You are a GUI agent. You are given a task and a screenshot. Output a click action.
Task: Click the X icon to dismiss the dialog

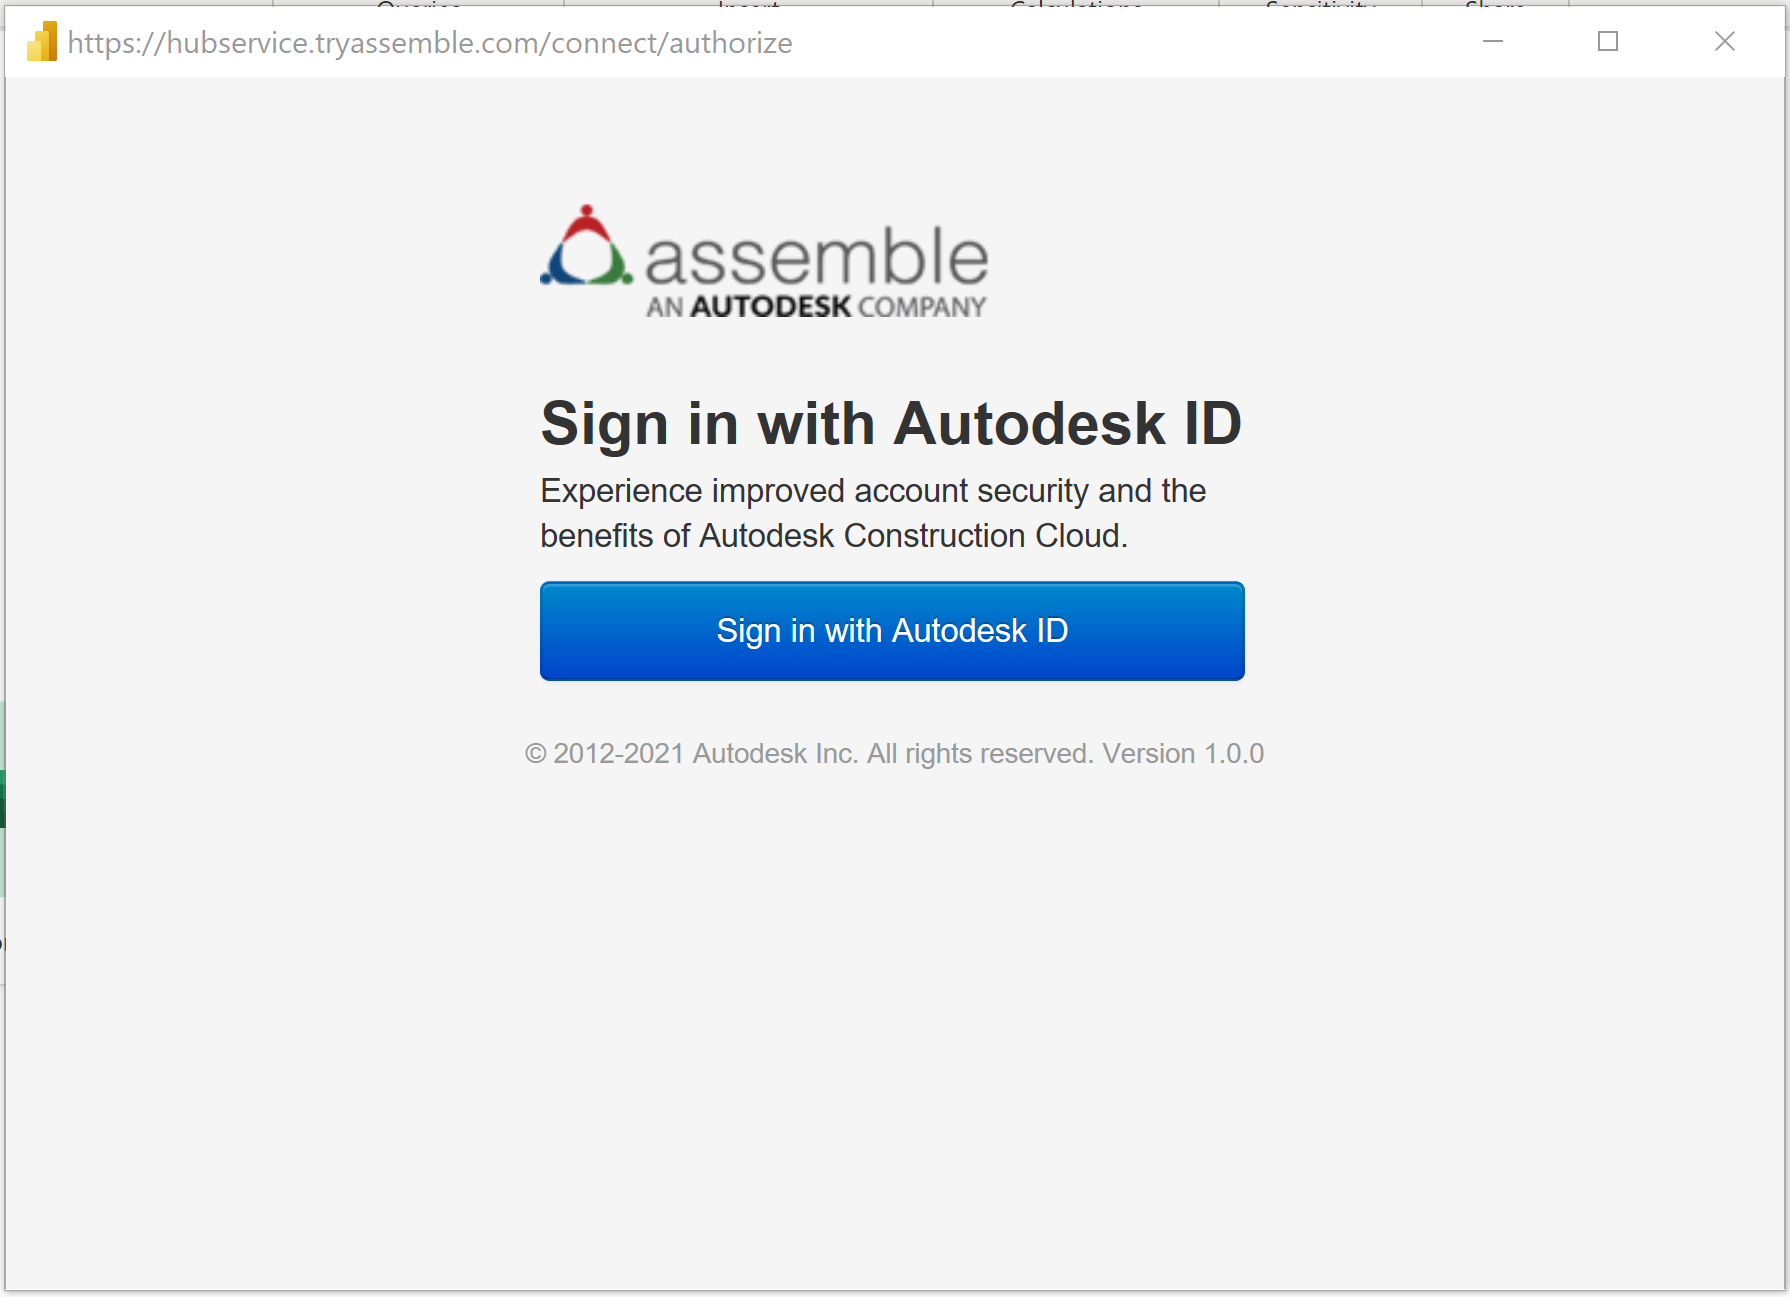coord(1724,41)
